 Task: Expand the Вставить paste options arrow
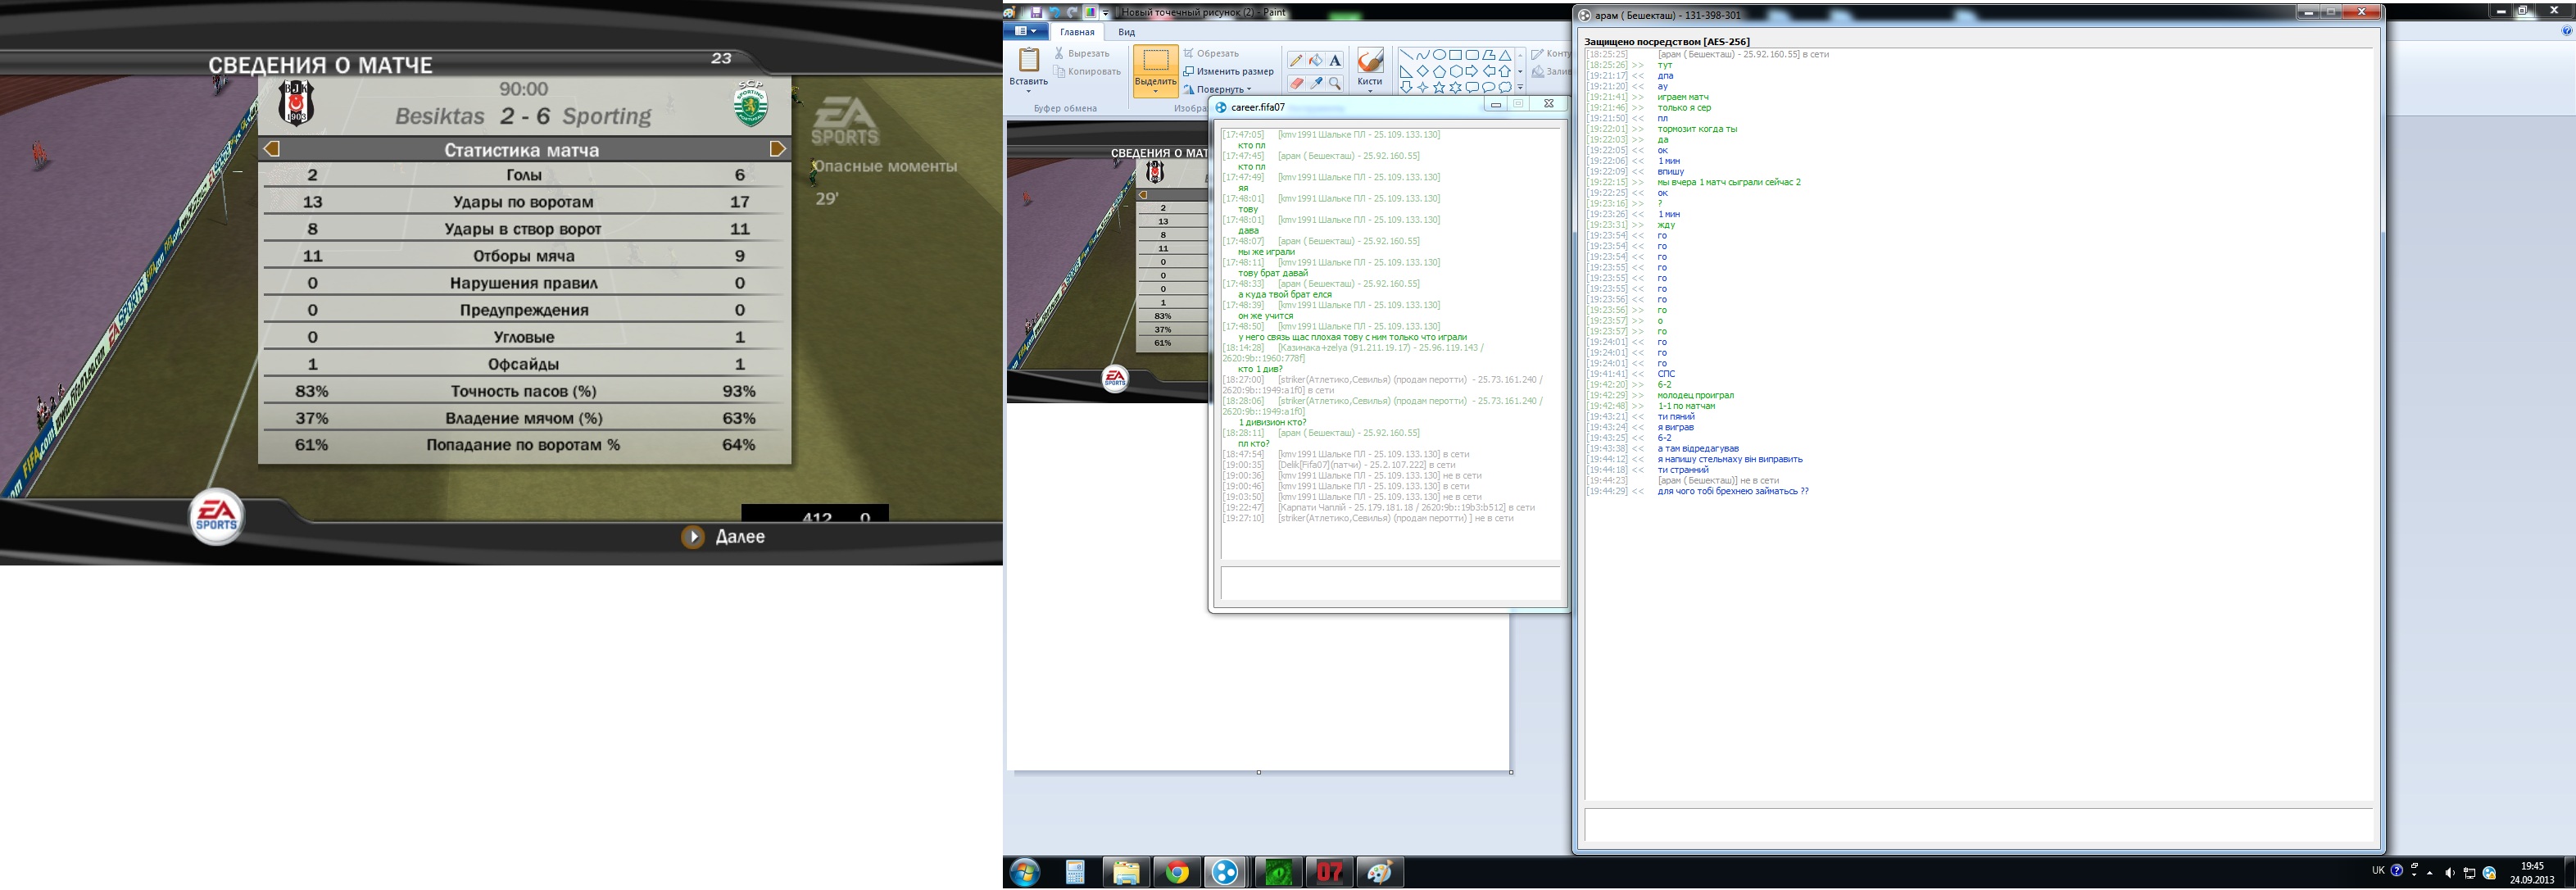click(1029, 91)
